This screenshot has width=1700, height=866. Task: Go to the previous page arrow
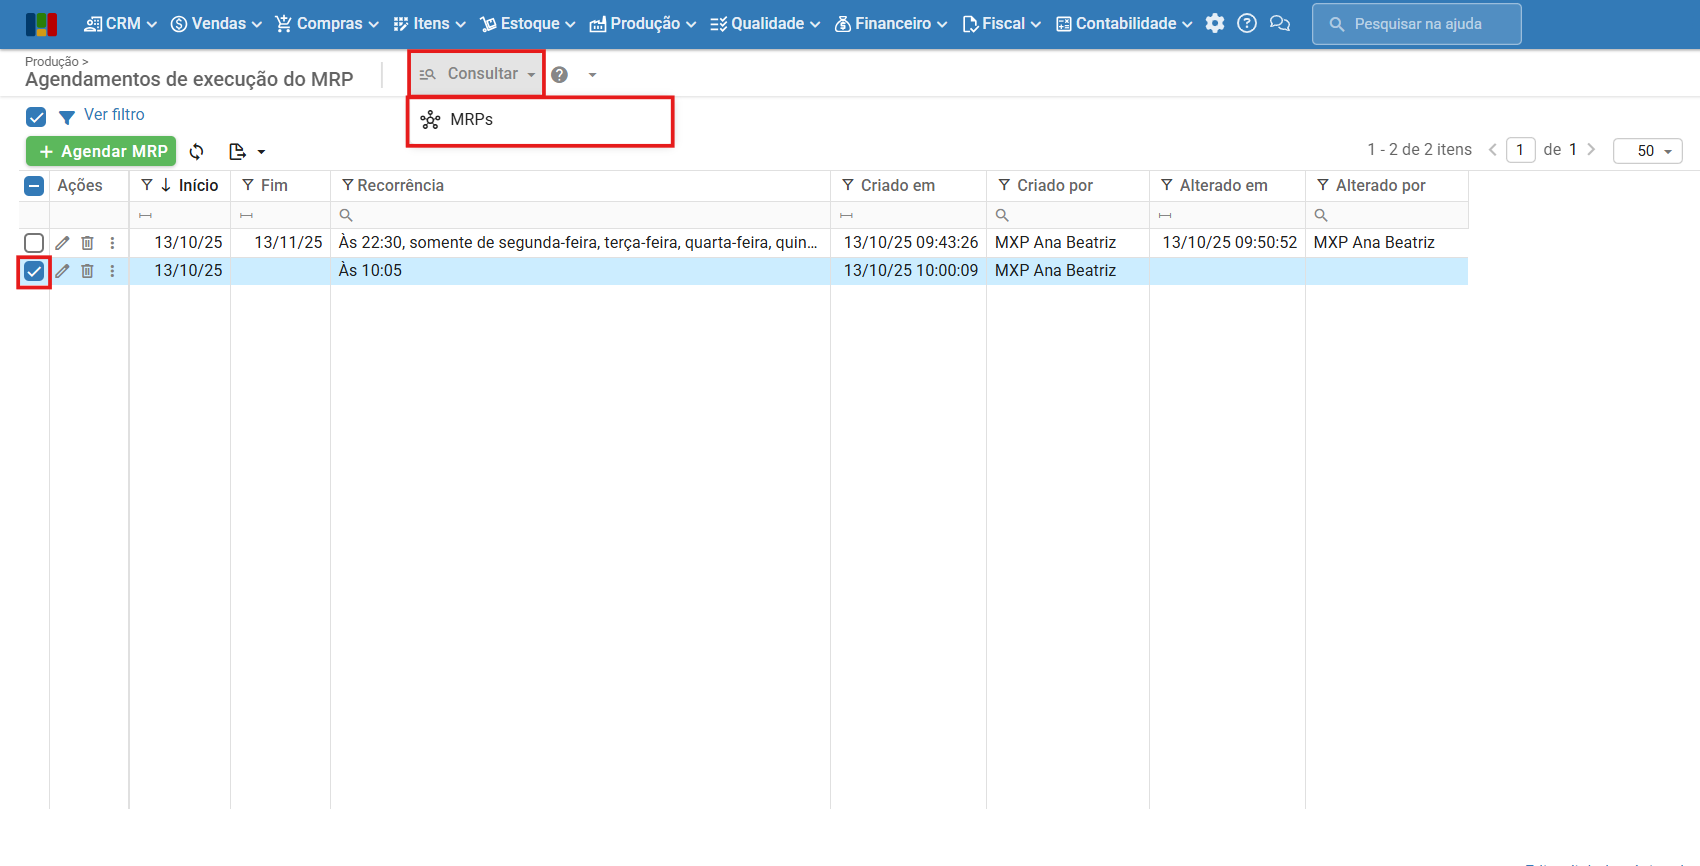click(1492, 150)
